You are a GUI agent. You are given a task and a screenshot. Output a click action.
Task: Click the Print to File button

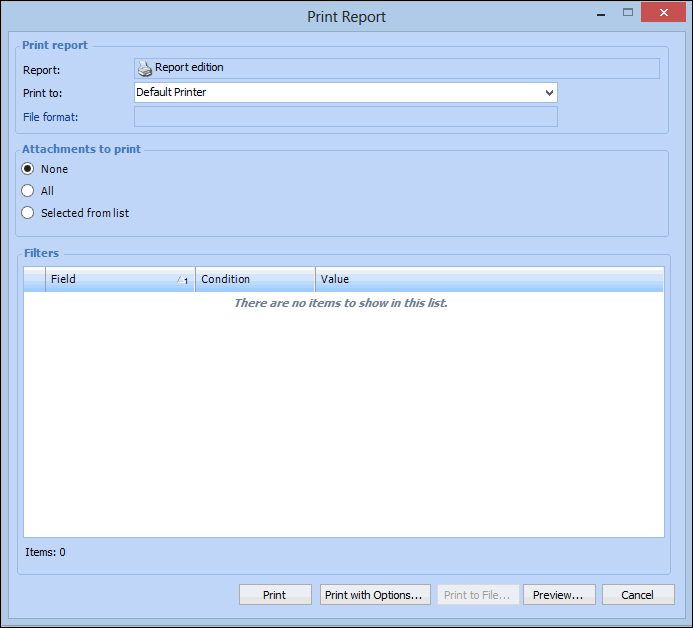(477, 595)
